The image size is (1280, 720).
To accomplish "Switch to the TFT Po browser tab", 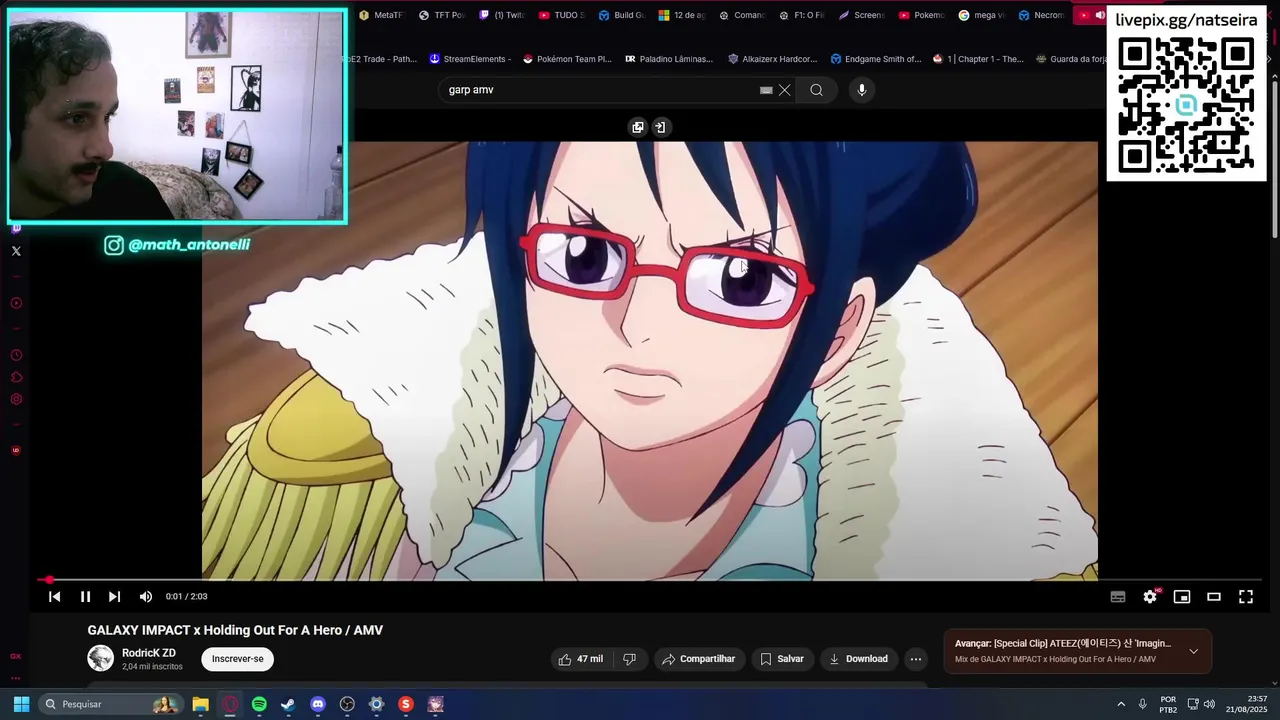I will 441,15.
